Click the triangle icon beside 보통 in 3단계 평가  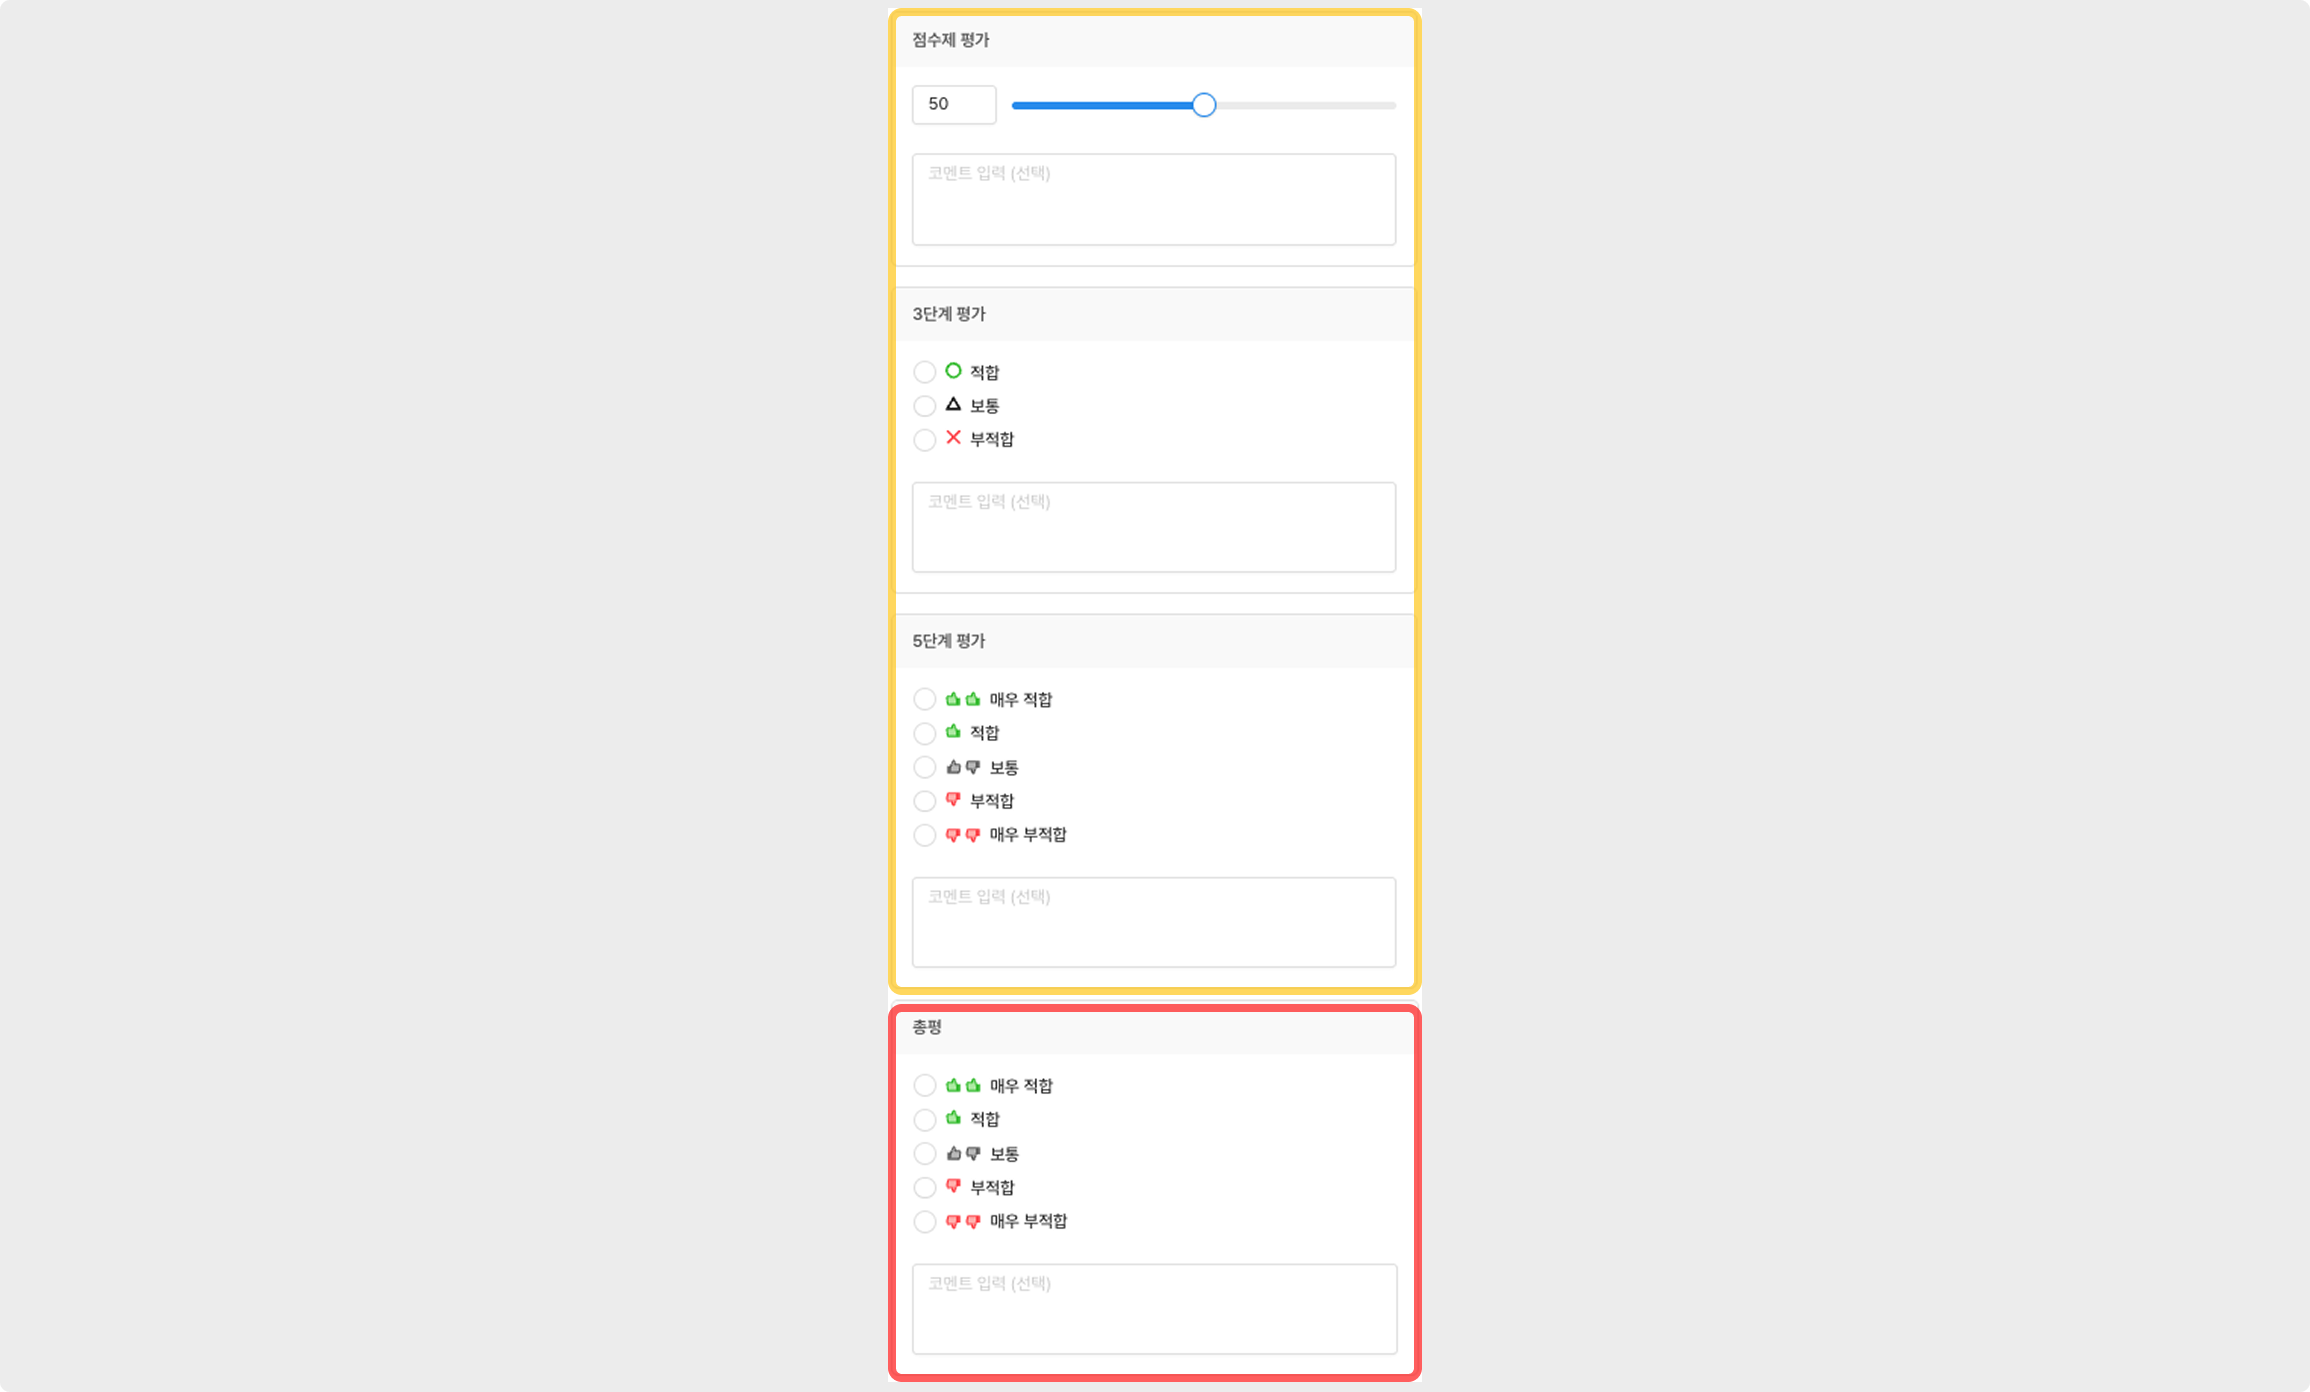(953, 404)
